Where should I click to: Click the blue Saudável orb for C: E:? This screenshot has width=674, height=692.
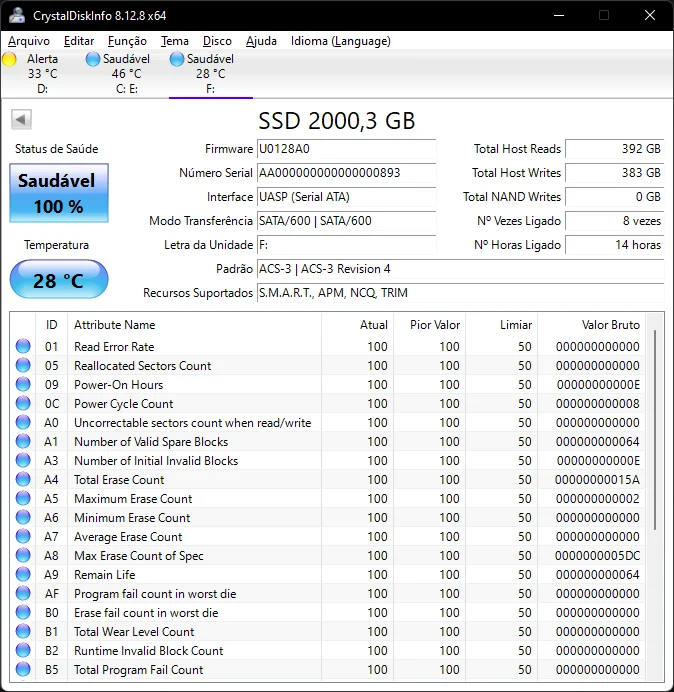point(93,59)
